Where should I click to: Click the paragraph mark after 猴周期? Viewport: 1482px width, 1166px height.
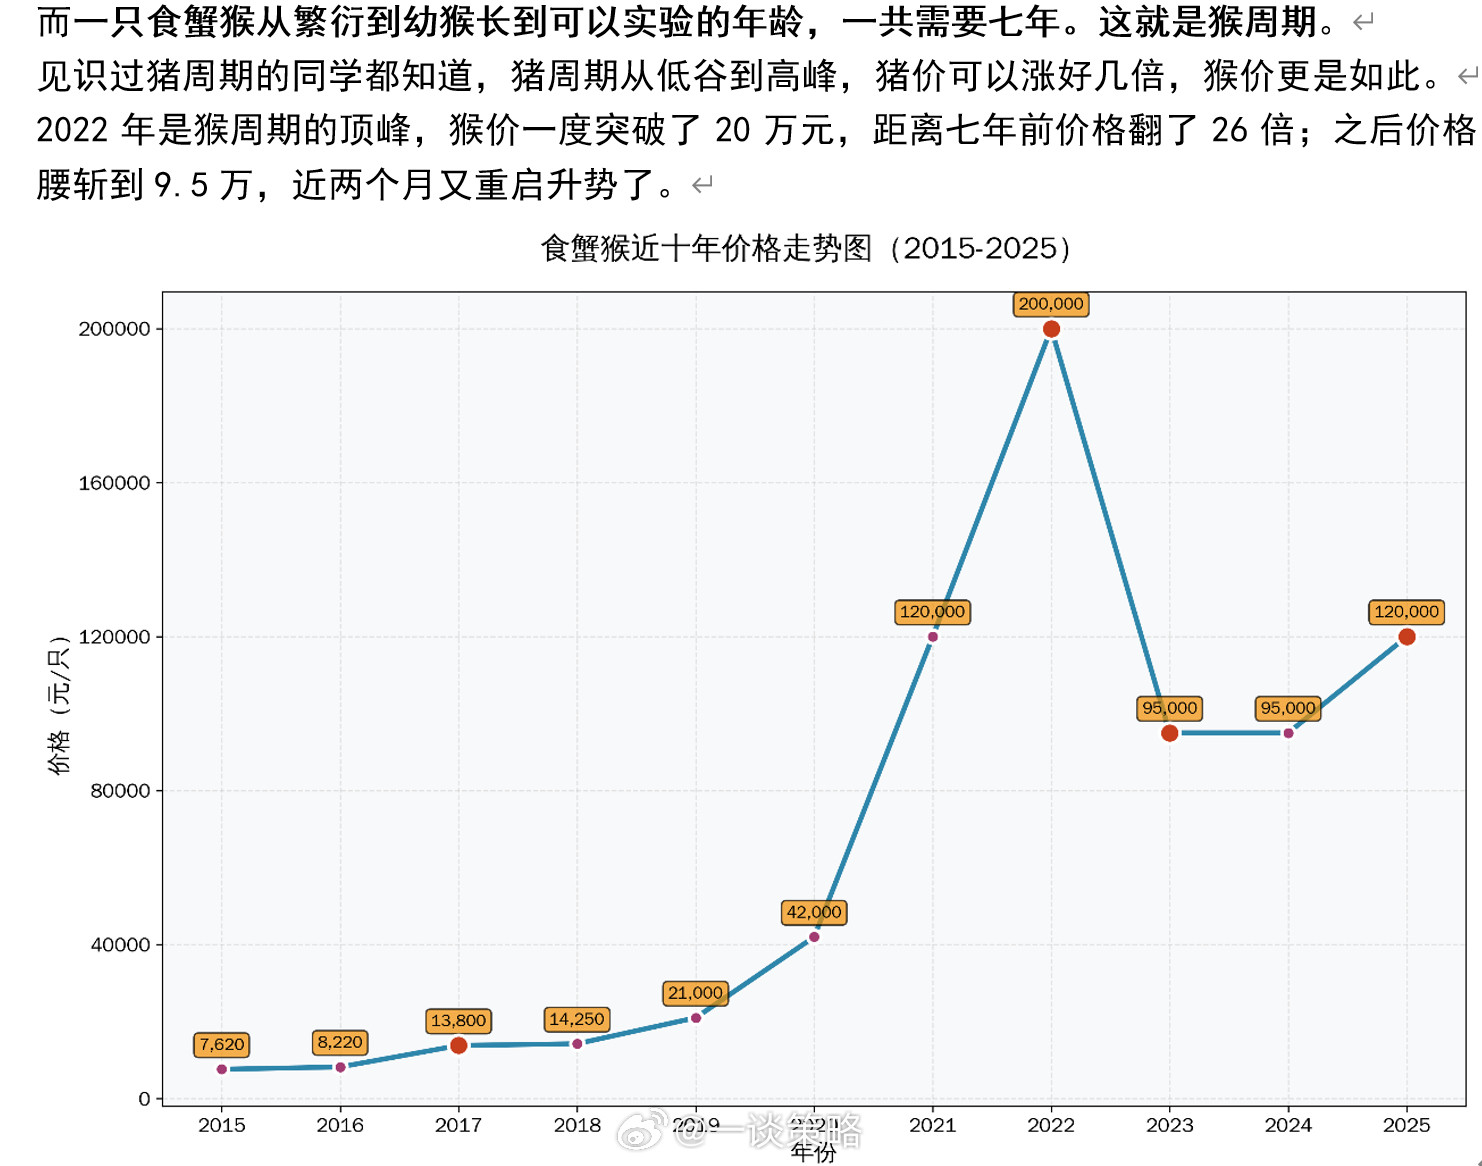tap(1364, 22)
